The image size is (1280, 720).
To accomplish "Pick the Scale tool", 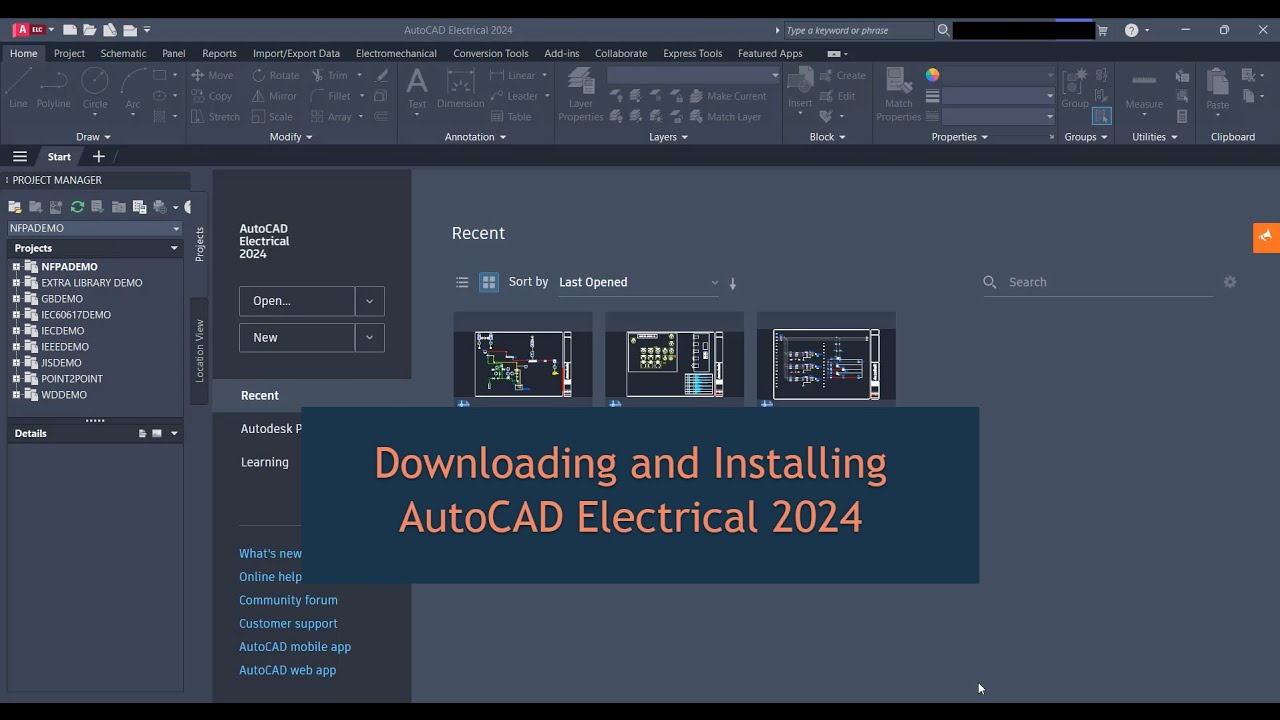I will [272, 117].
